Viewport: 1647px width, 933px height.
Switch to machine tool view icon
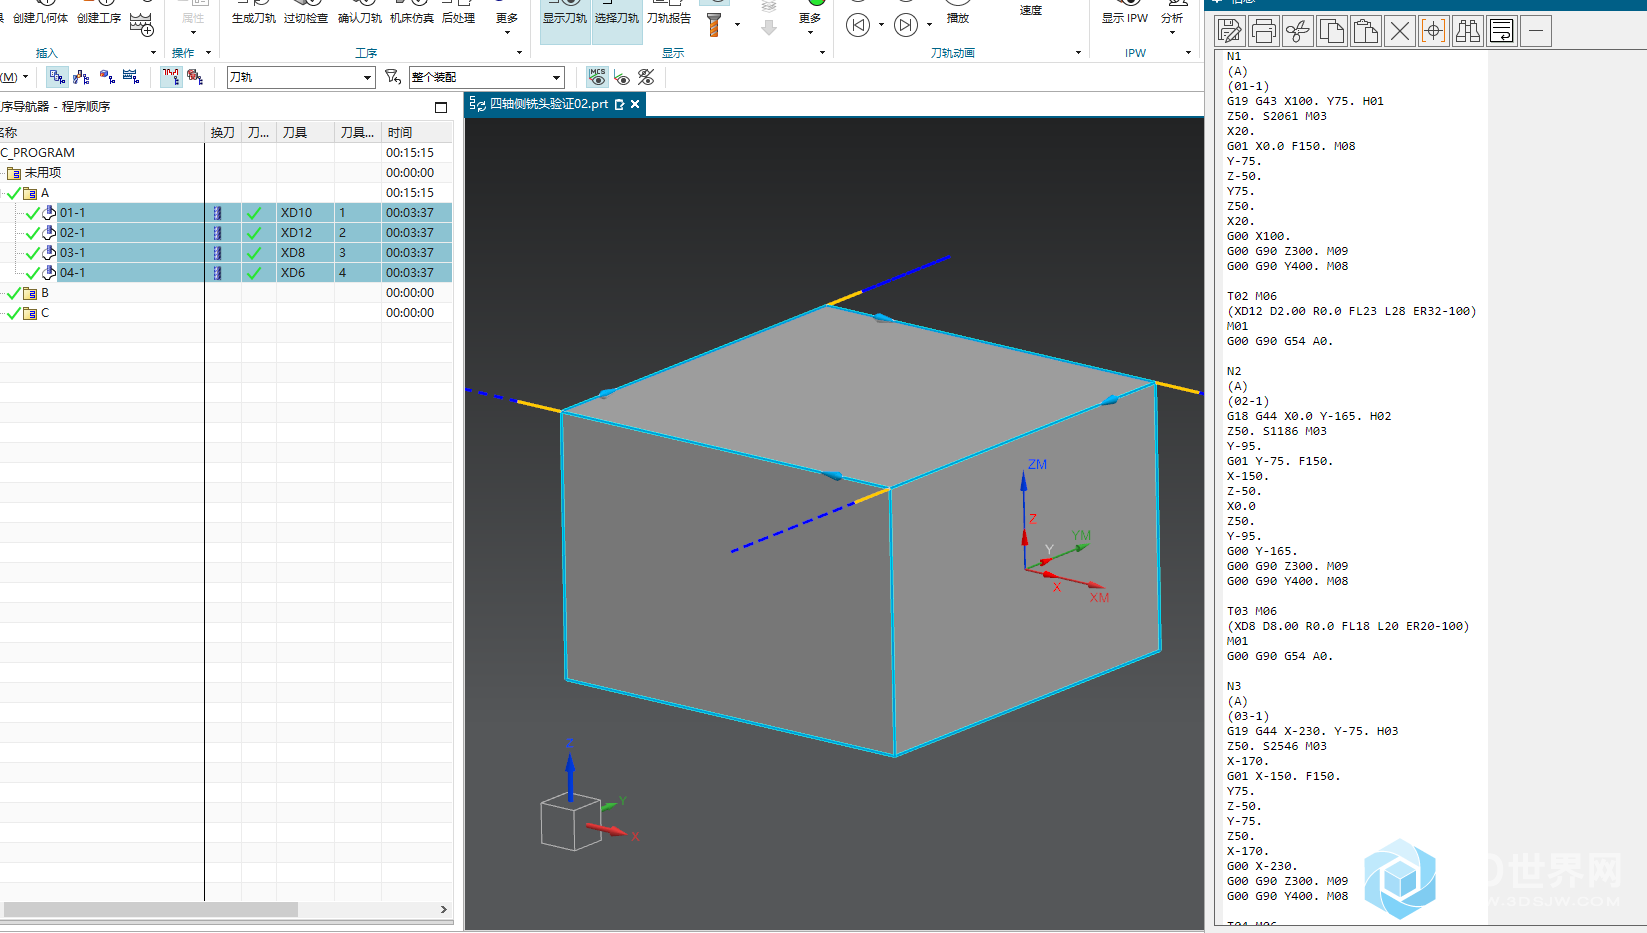[81, 77]
